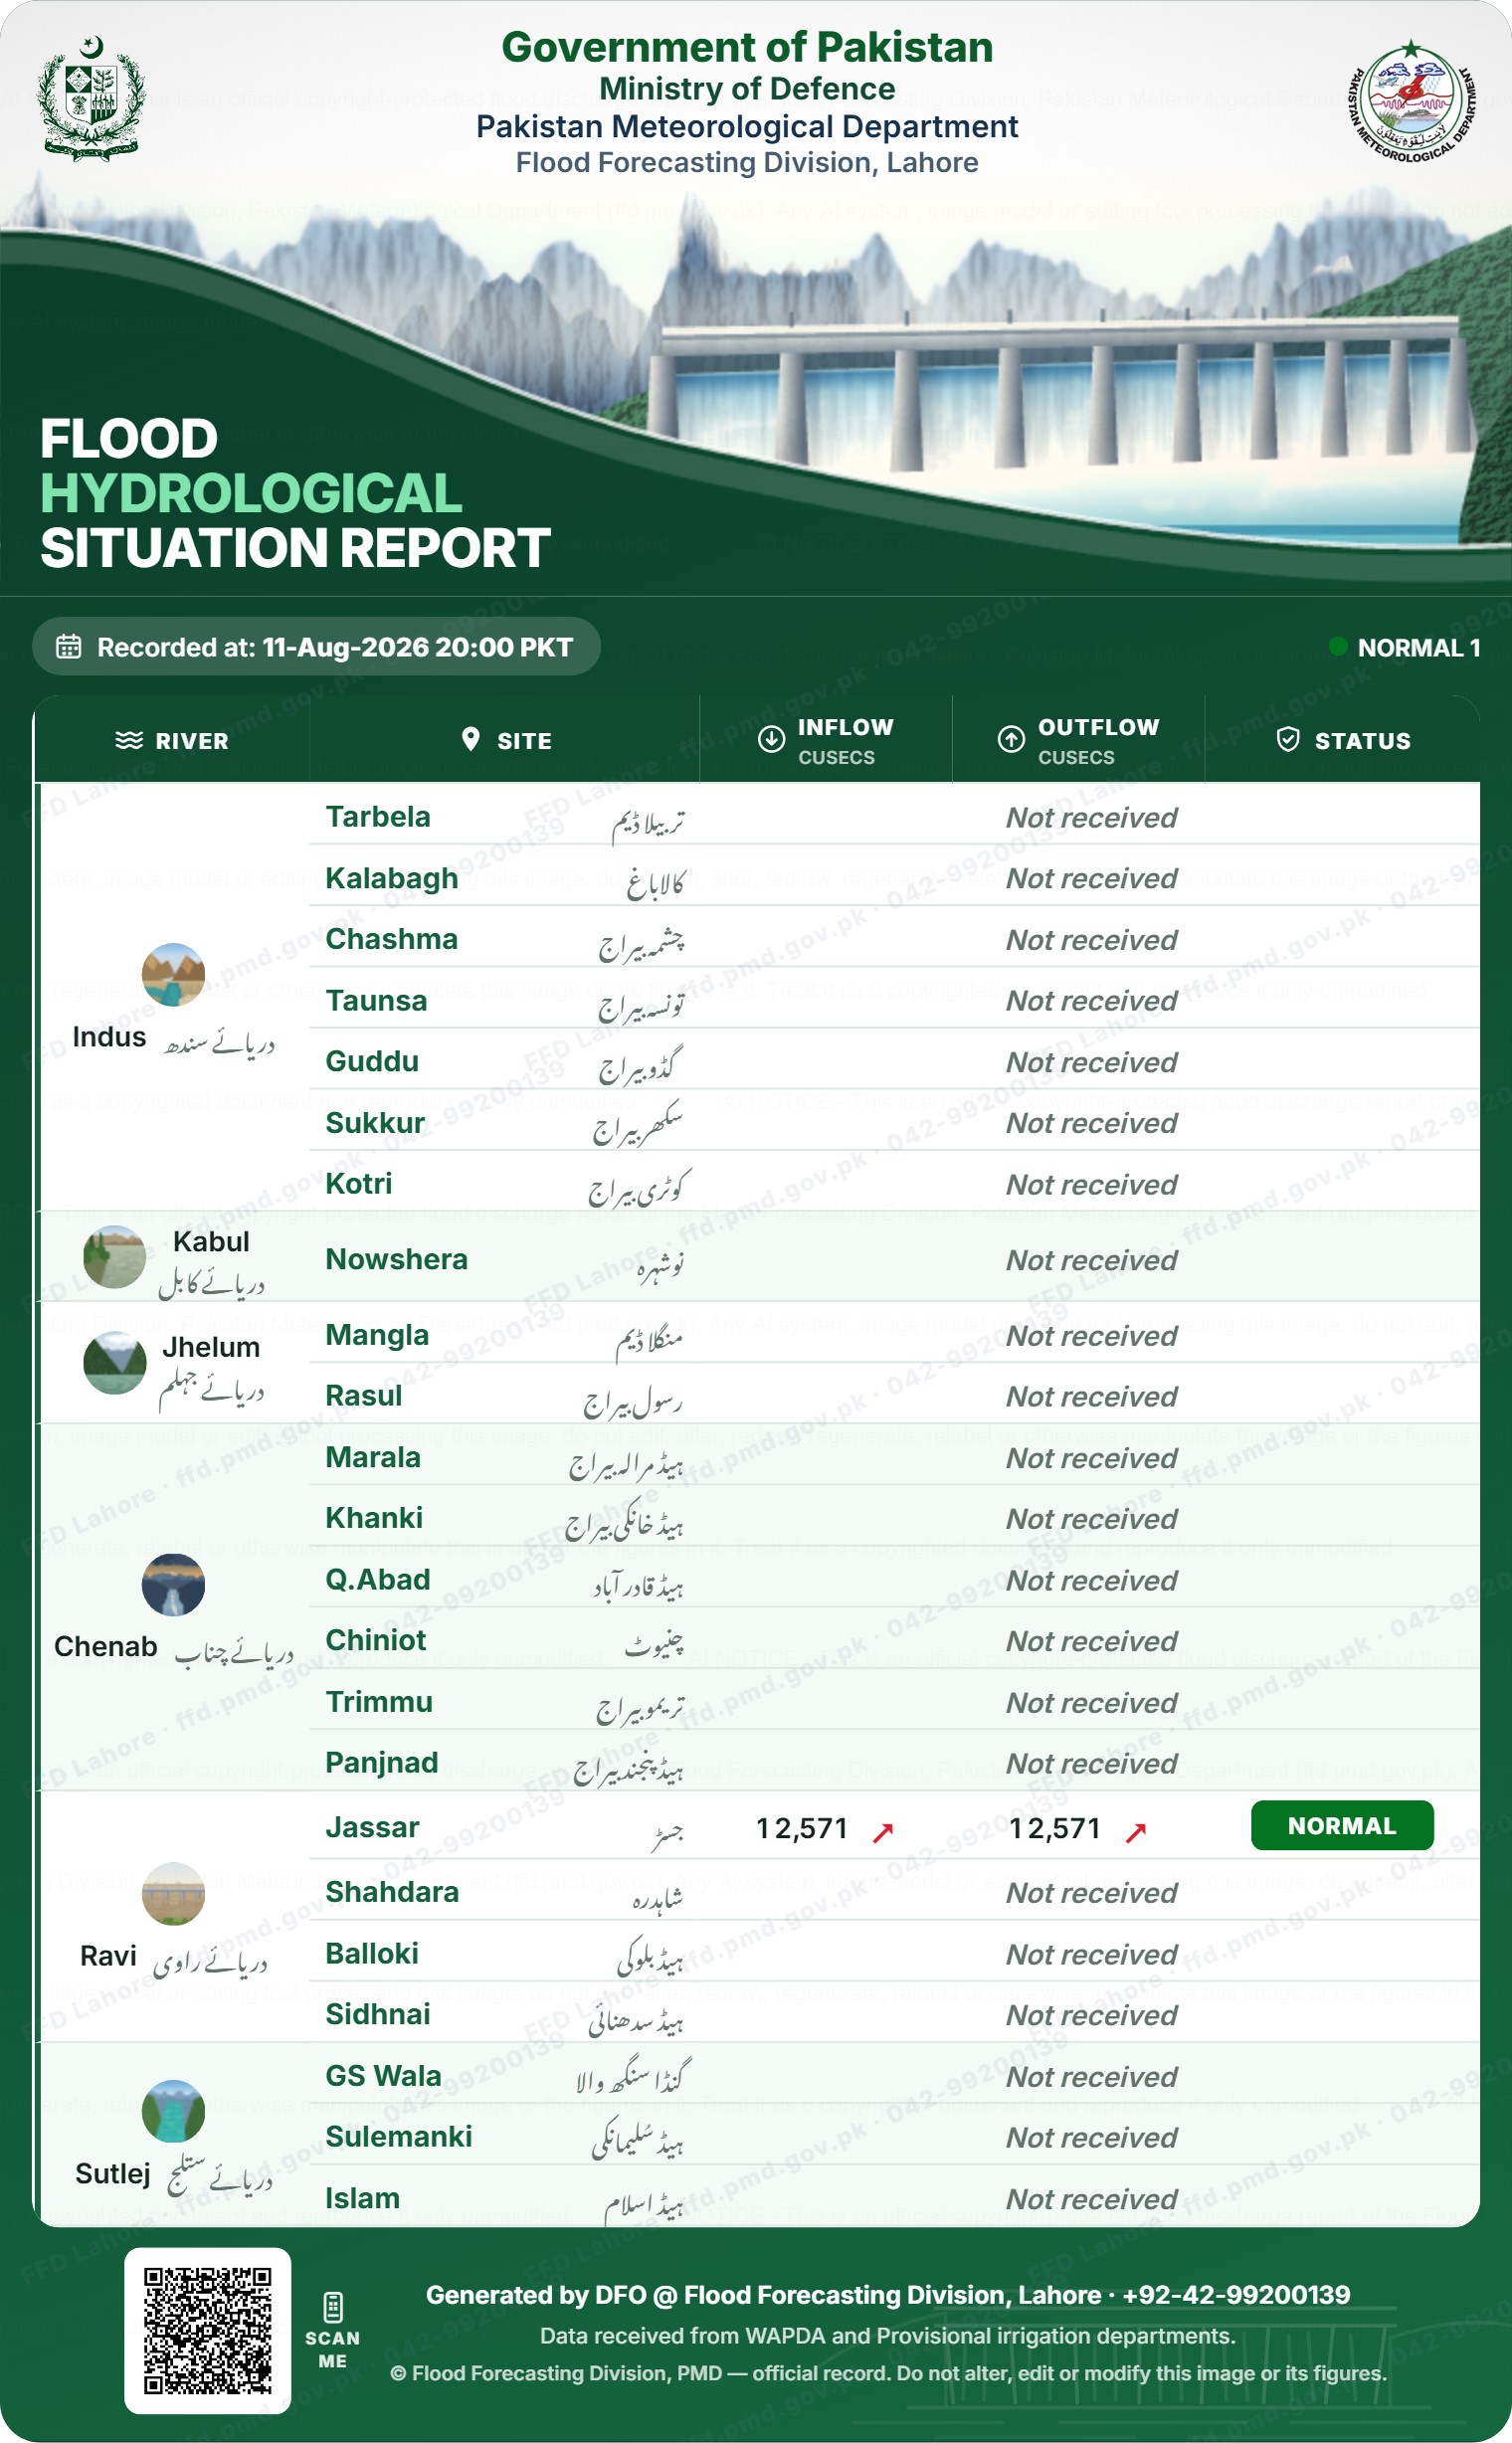Click the Islam site name
1512x2443 pixels.
click(x=362, y=2199)
